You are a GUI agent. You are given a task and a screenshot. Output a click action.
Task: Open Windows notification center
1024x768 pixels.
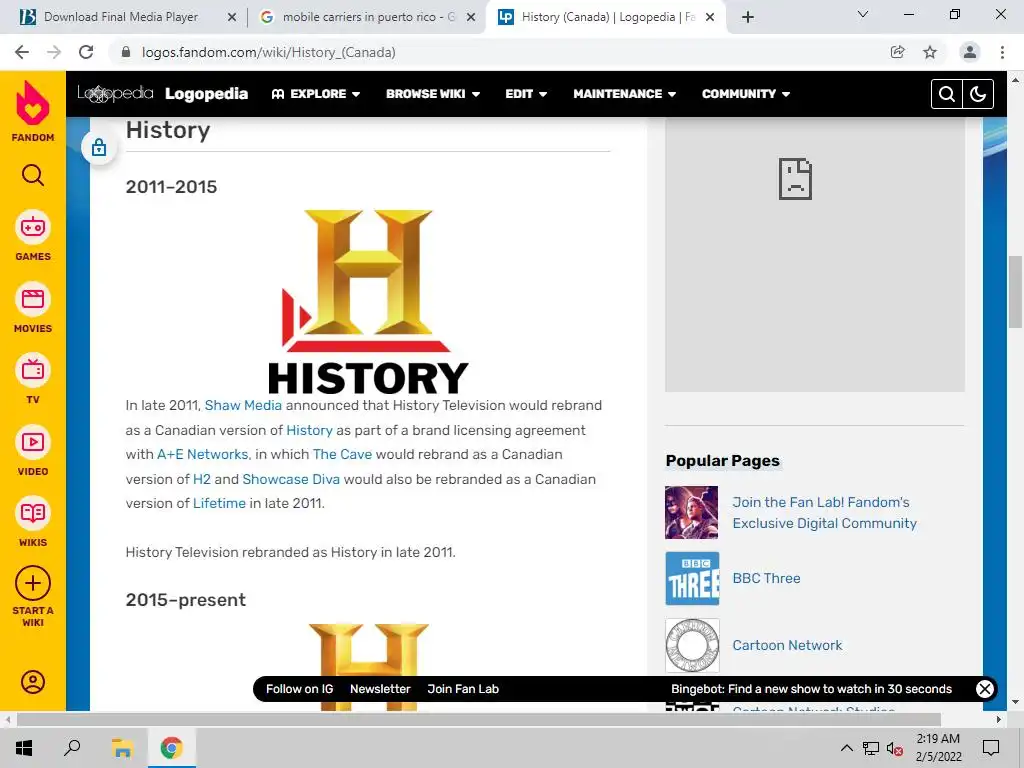991,748
